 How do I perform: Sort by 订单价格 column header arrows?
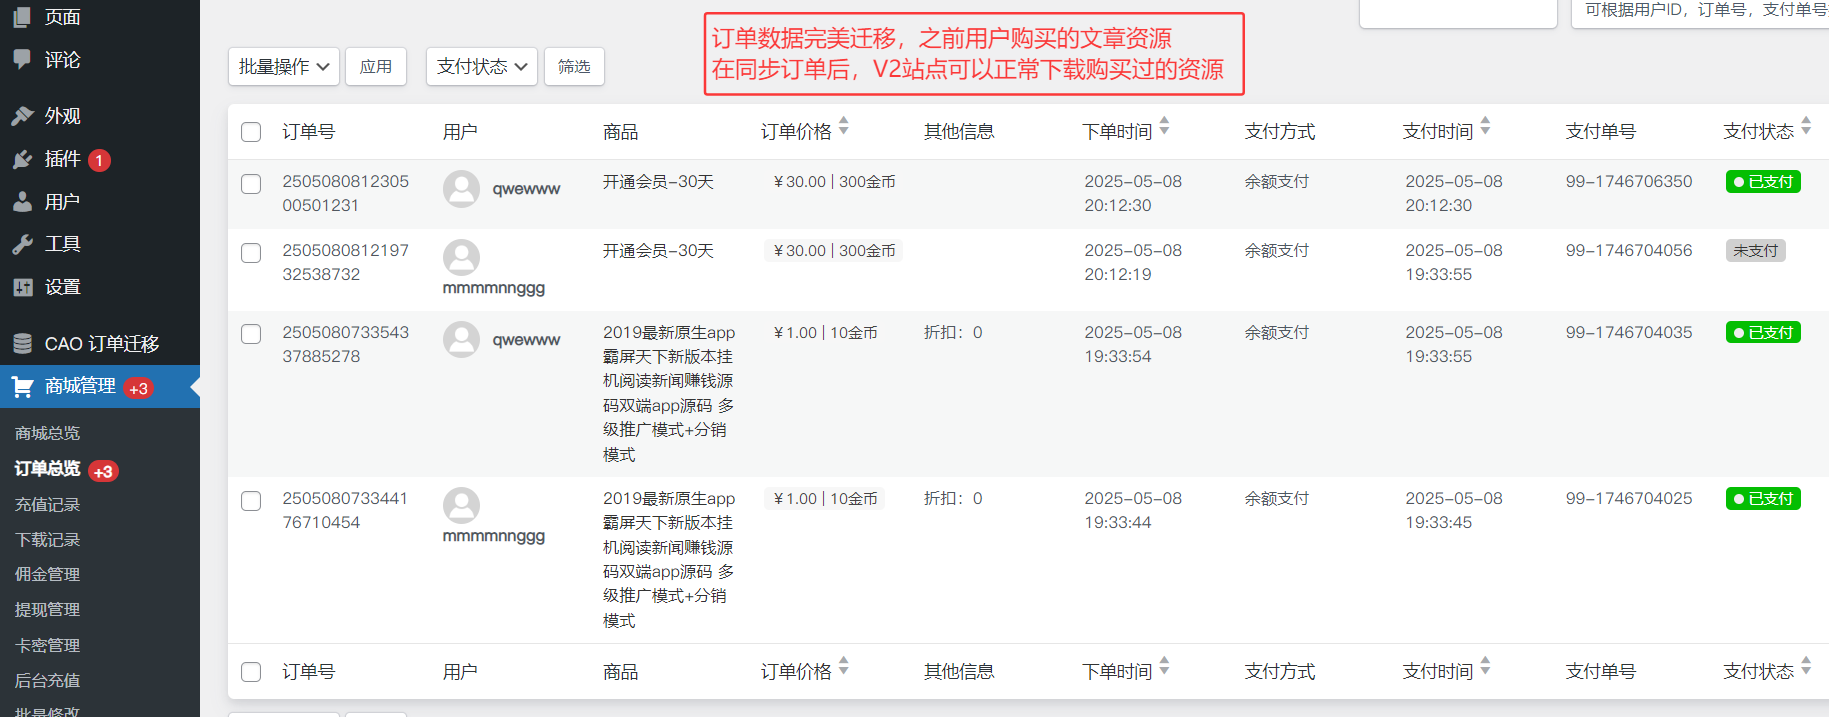[844, 126]
